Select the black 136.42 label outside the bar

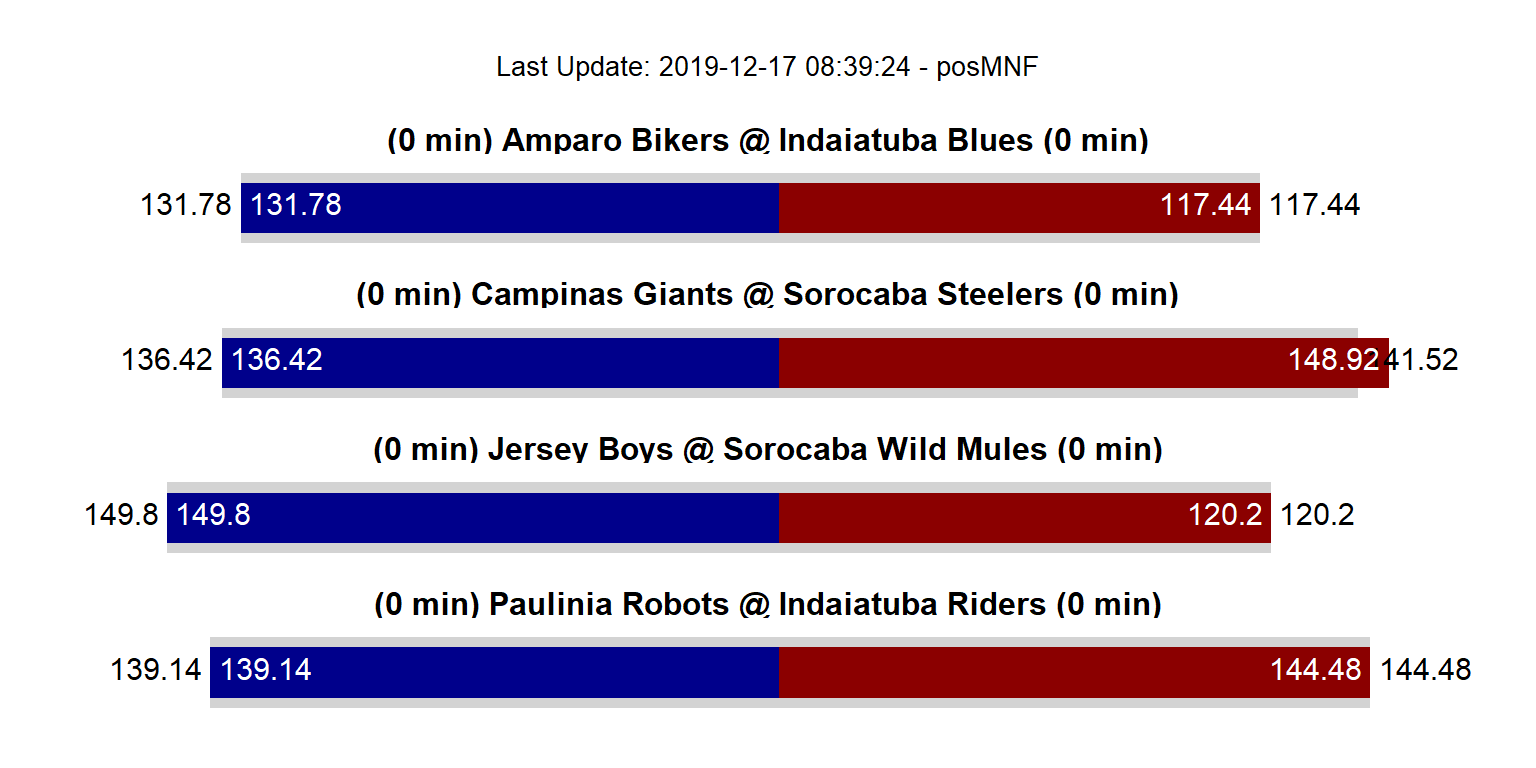(167, 360)
